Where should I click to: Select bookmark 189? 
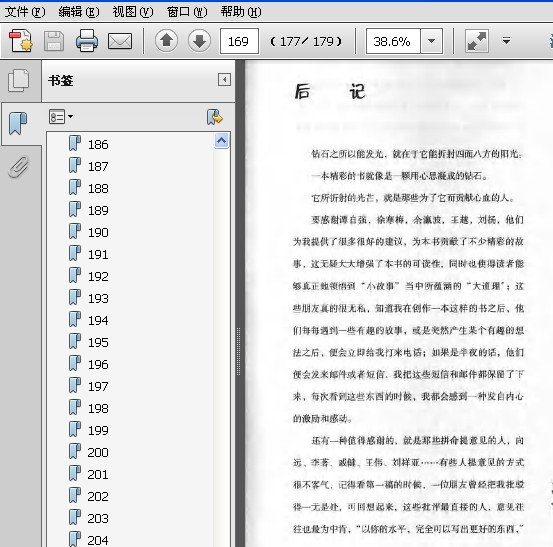(98, 211)
